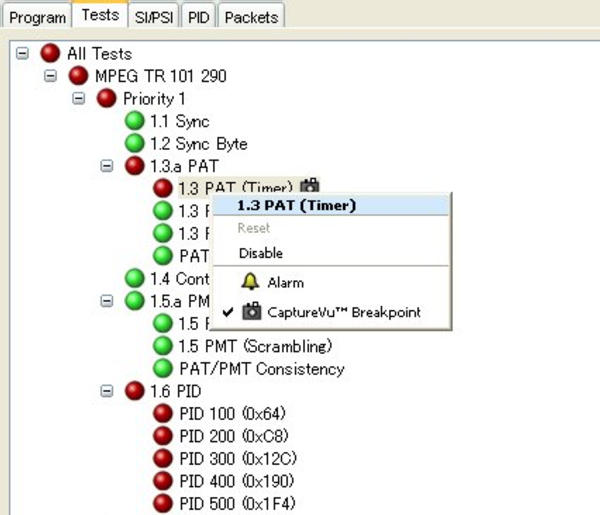The height and width of the screenshot is (515, 600).
Task: Click the green status icon for 1.2 Sync Byte
Action: click(x=135, y=144)
